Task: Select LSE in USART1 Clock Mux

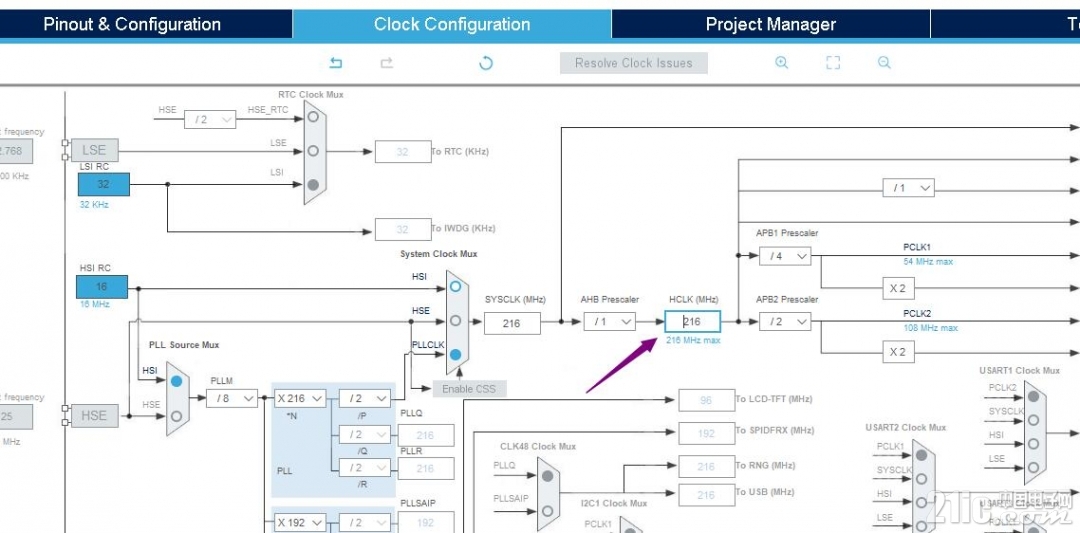Action: pyautogui.click(x=1032, y=468)
